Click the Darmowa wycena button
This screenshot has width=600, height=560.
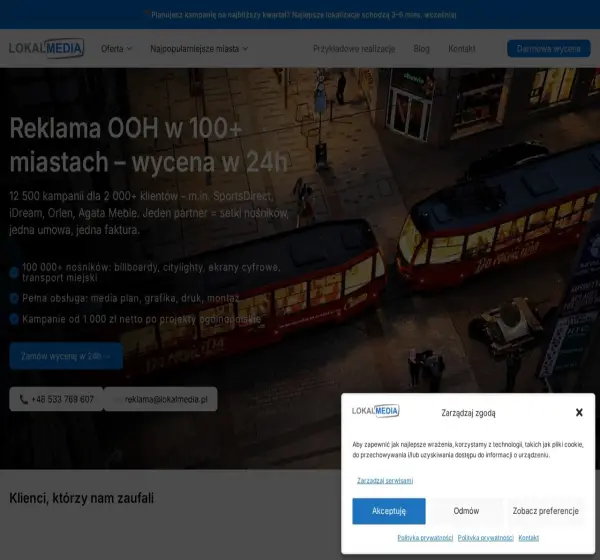point(548,49)
